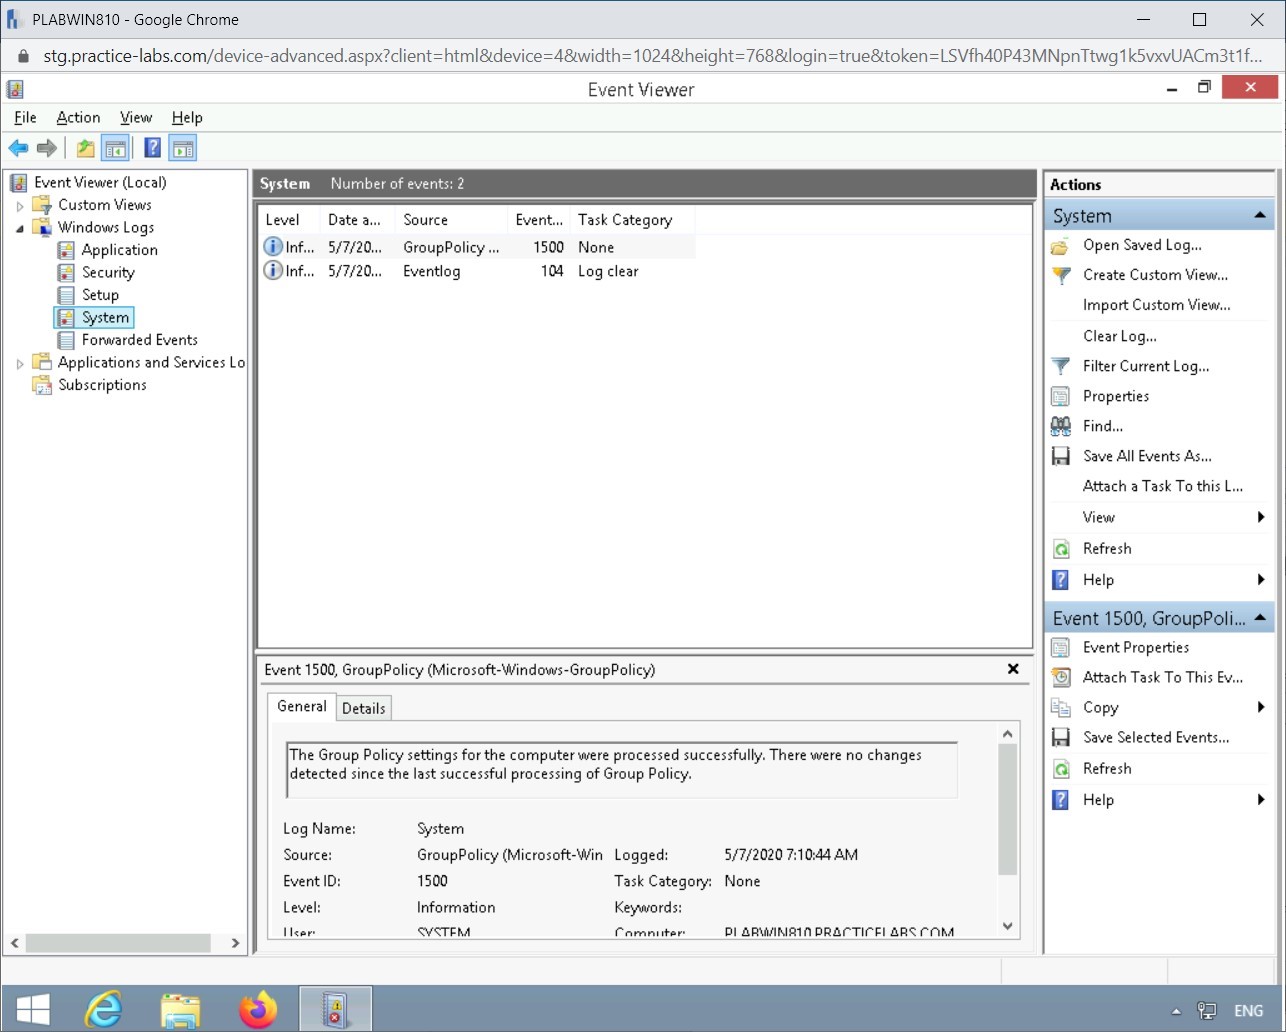Screen dimensions: 1286x1032
Task: Click the Open Saved Log folder icon
Action: point(1060,245)
